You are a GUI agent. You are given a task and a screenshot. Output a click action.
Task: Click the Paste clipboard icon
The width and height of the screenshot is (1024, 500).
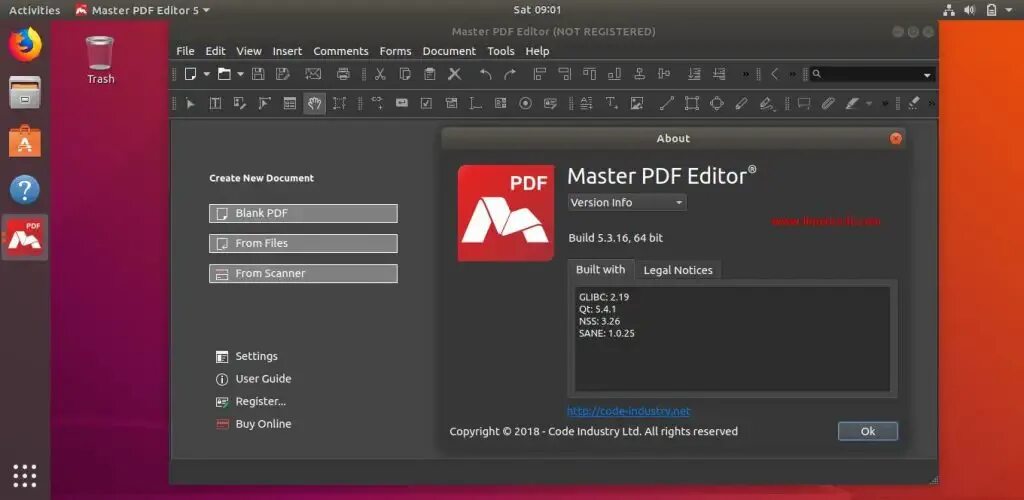429,74
